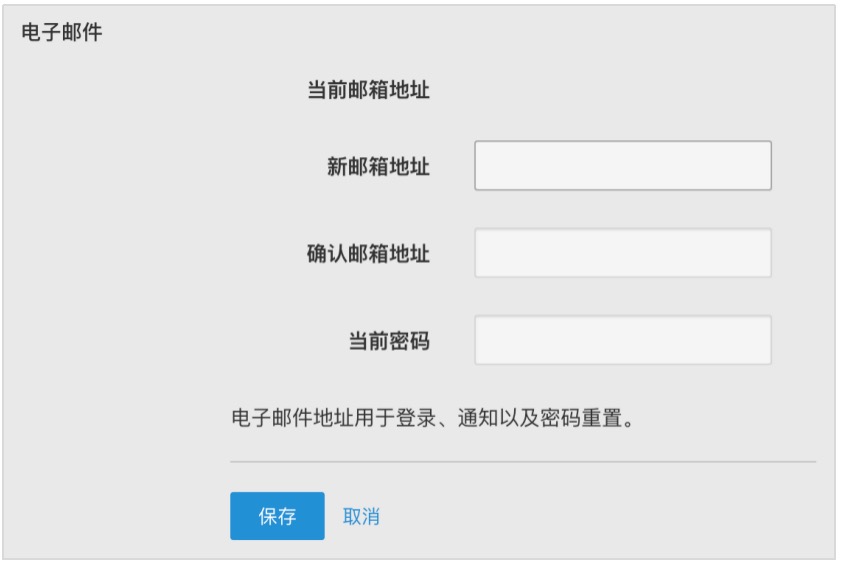Select the highlighted text box beside 新邮箱地址
Viewport: 844px width, 564px height.
click(623, 165)
